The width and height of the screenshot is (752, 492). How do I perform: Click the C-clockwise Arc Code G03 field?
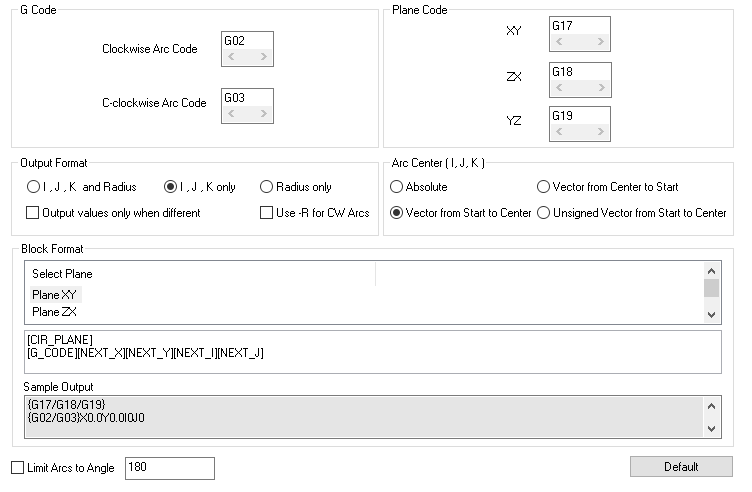[x=247, y=98]
